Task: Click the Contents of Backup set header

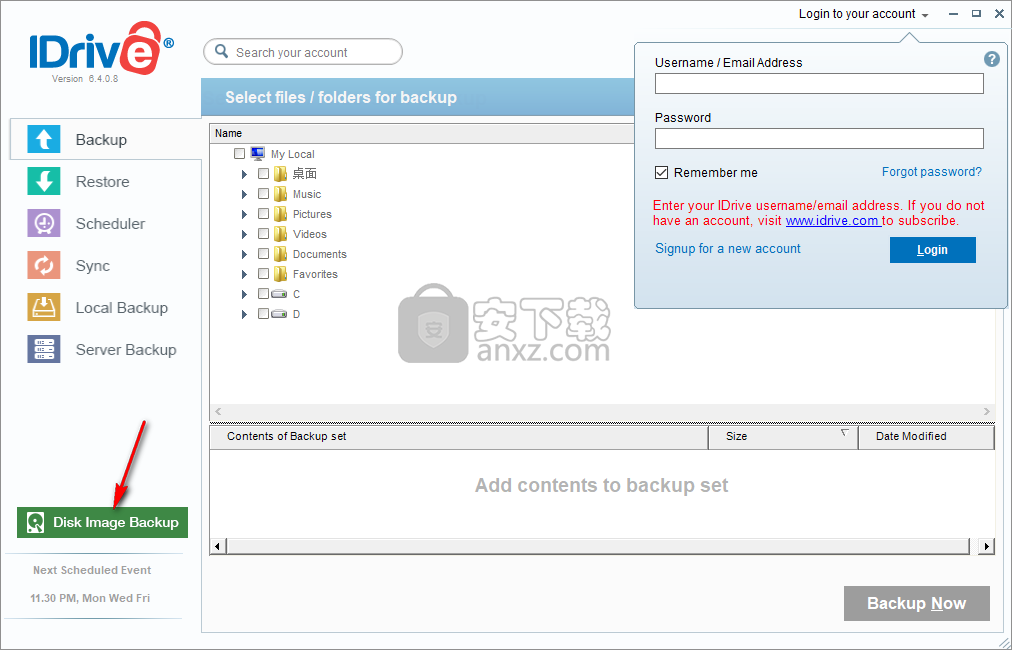Action: [x=459, y=436]
